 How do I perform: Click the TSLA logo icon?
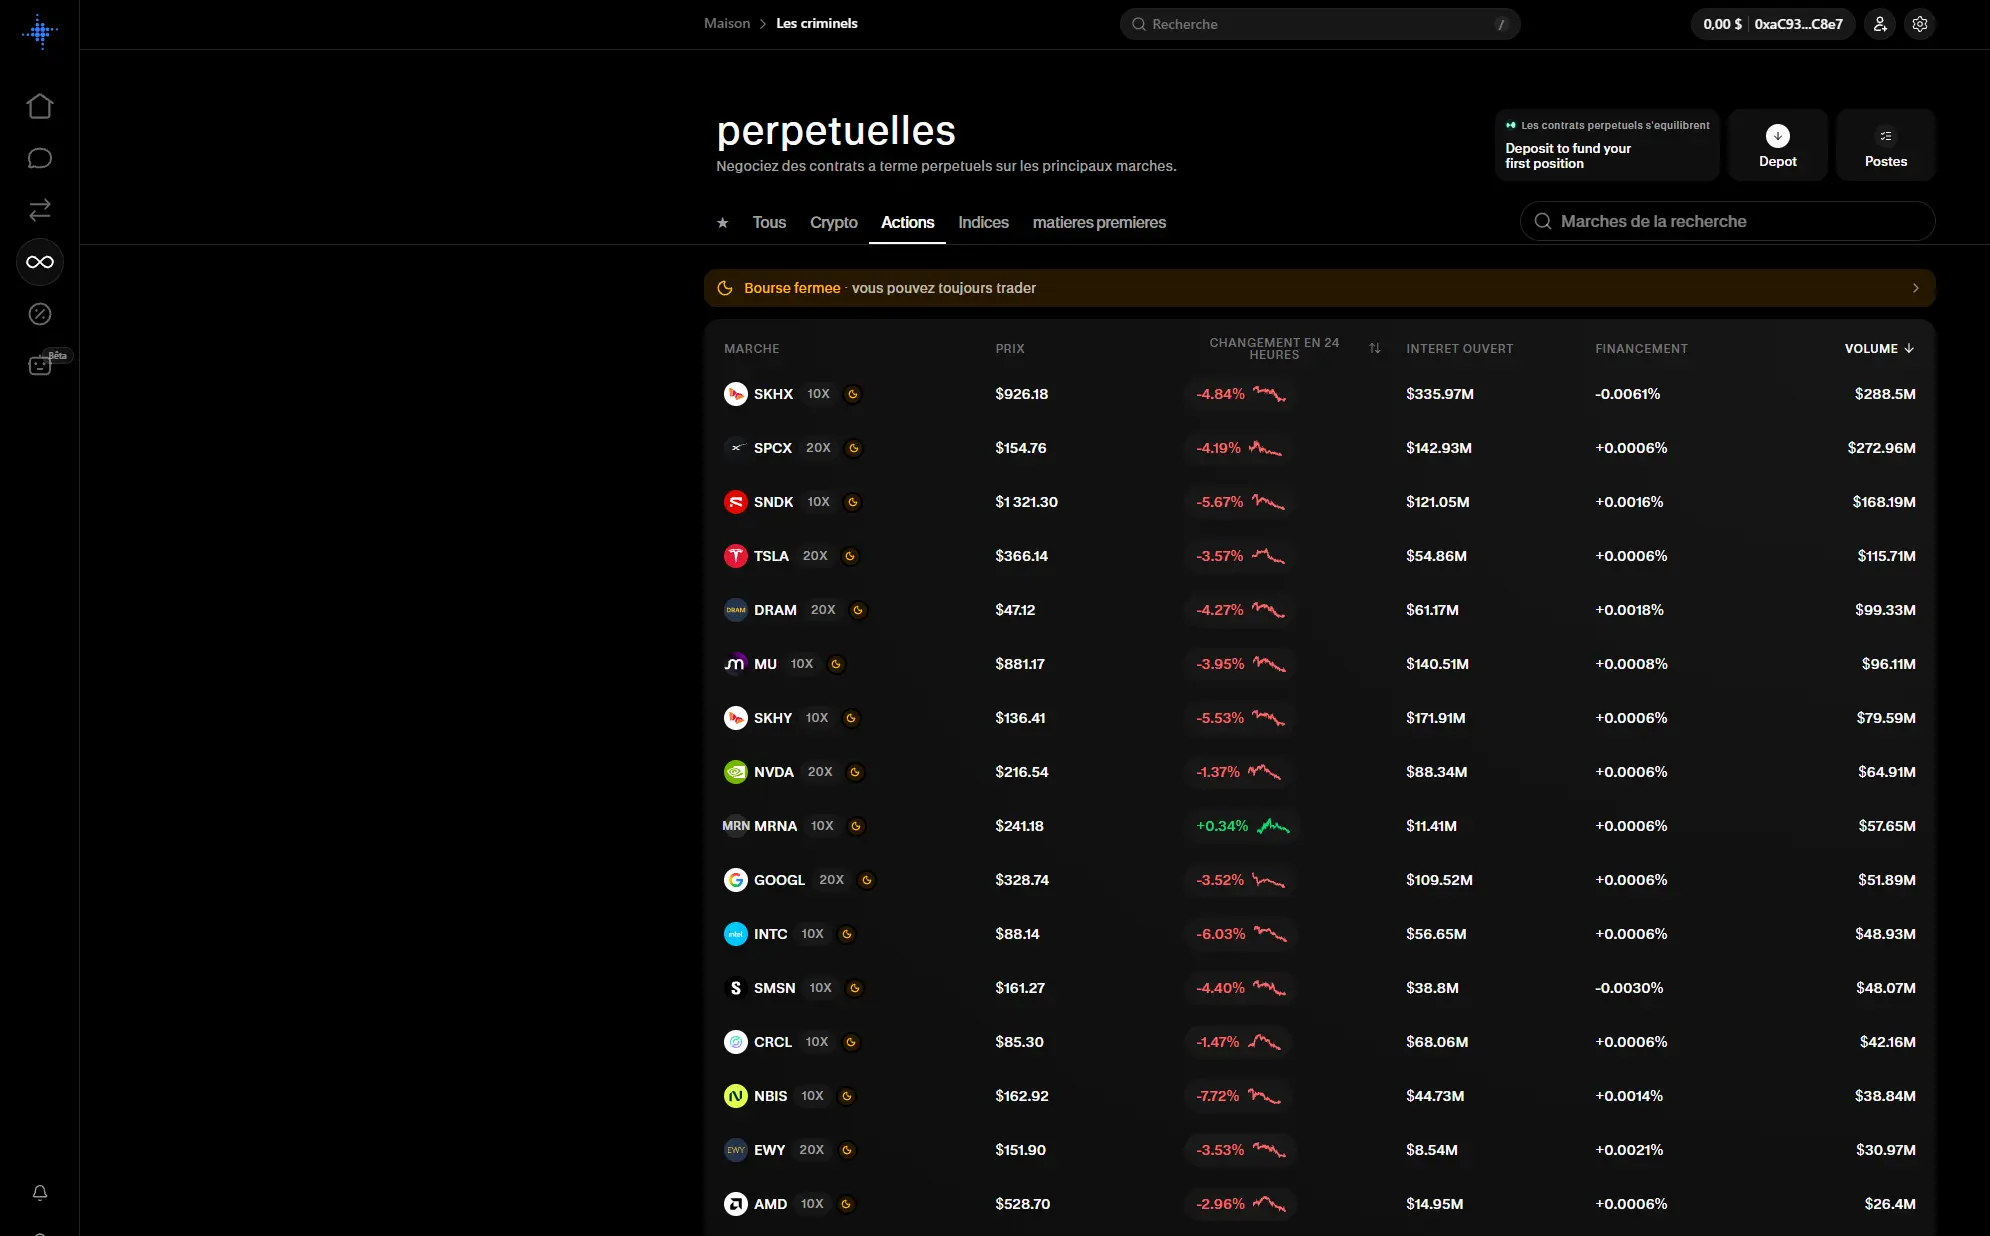tap(735, 556)
